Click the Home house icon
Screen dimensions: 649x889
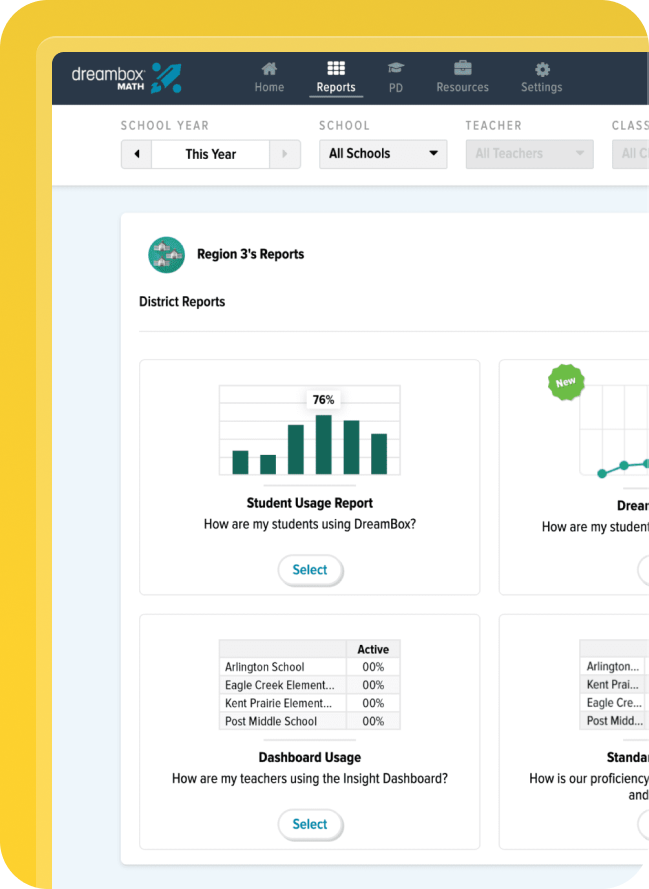[269, 69]
